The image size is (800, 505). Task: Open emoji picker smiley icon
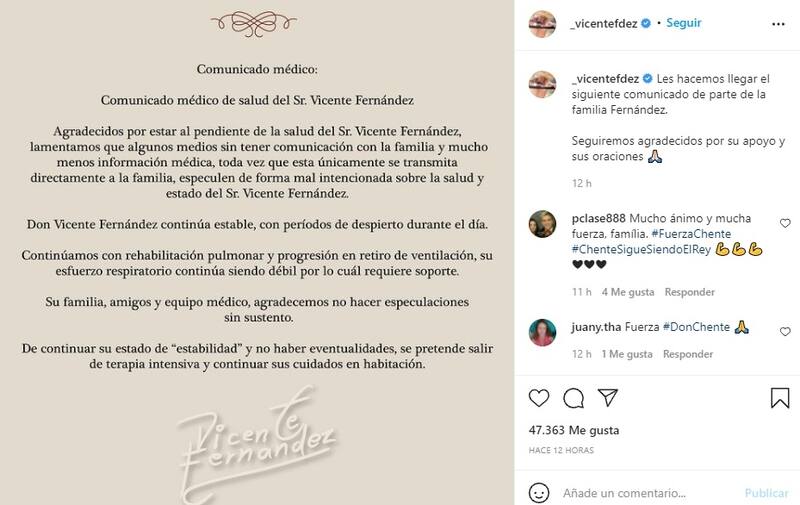point(539,493)
